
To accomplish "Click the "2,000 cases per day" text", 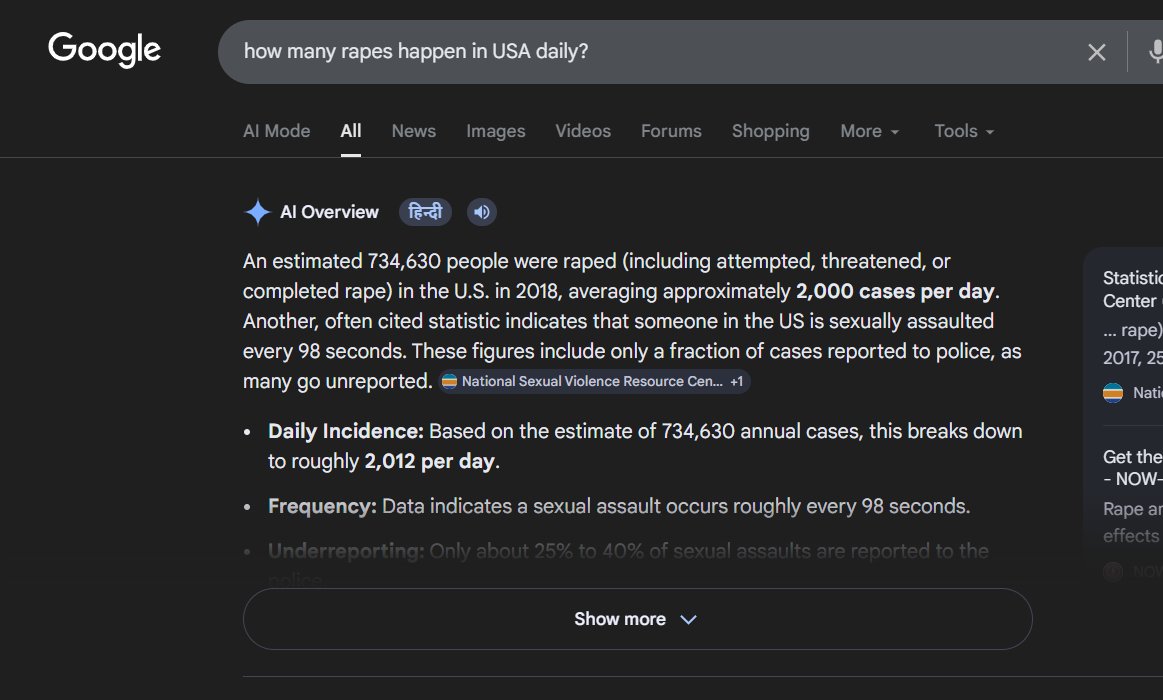I will click(895, 291).
